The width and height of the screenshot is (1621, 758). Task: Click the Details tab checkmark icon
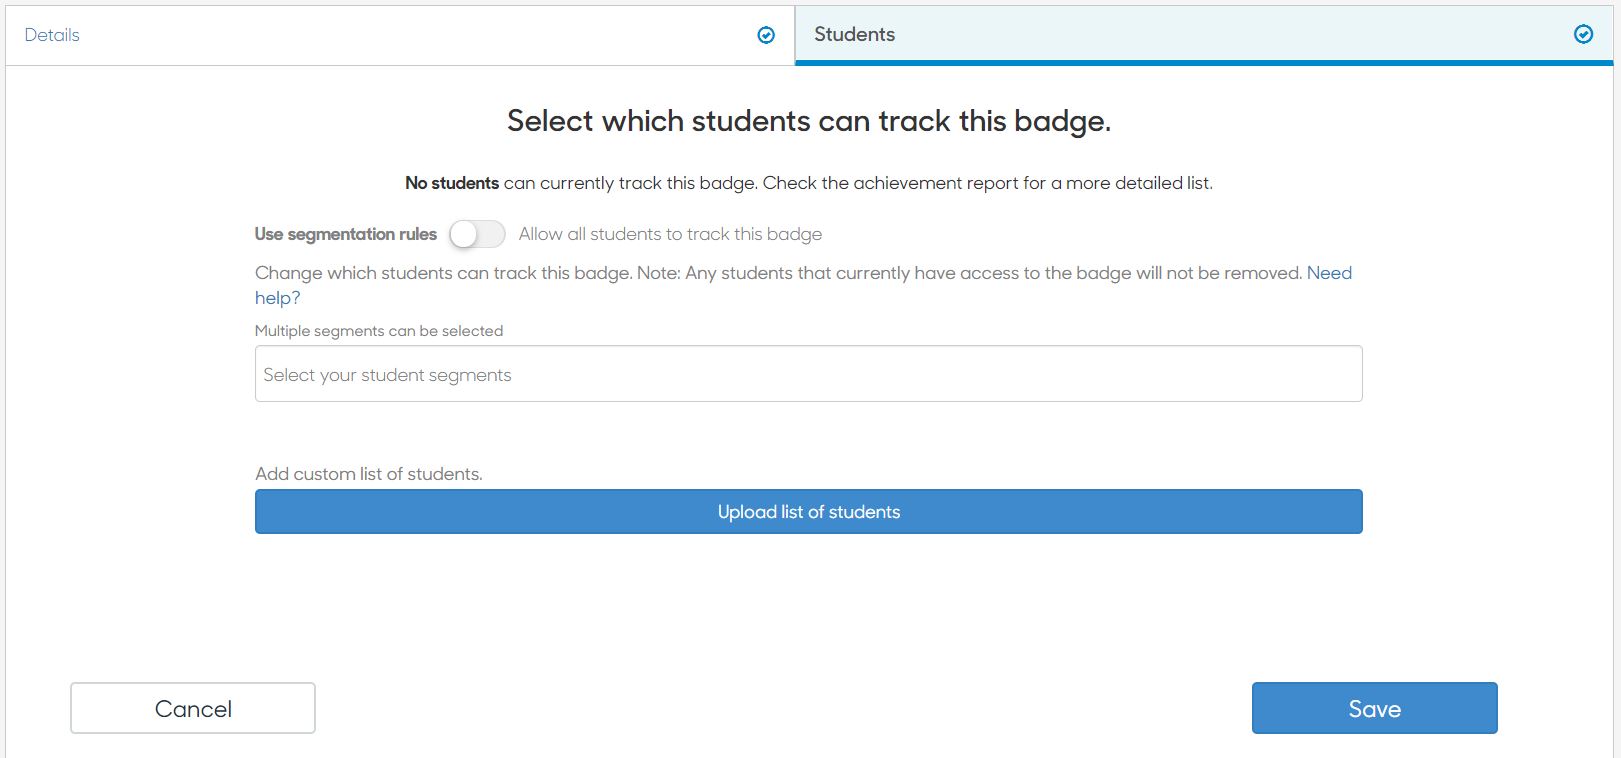[766, 35]
